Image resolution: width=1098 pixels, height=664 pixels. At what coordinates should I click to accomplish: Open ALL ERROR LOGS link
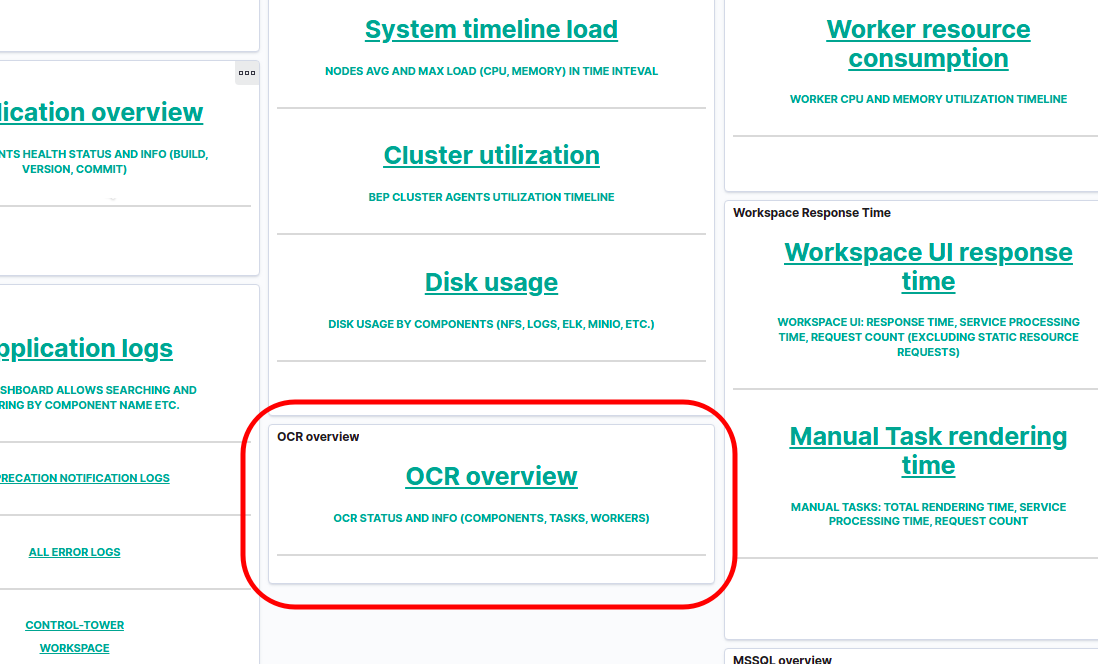[74, 552]
